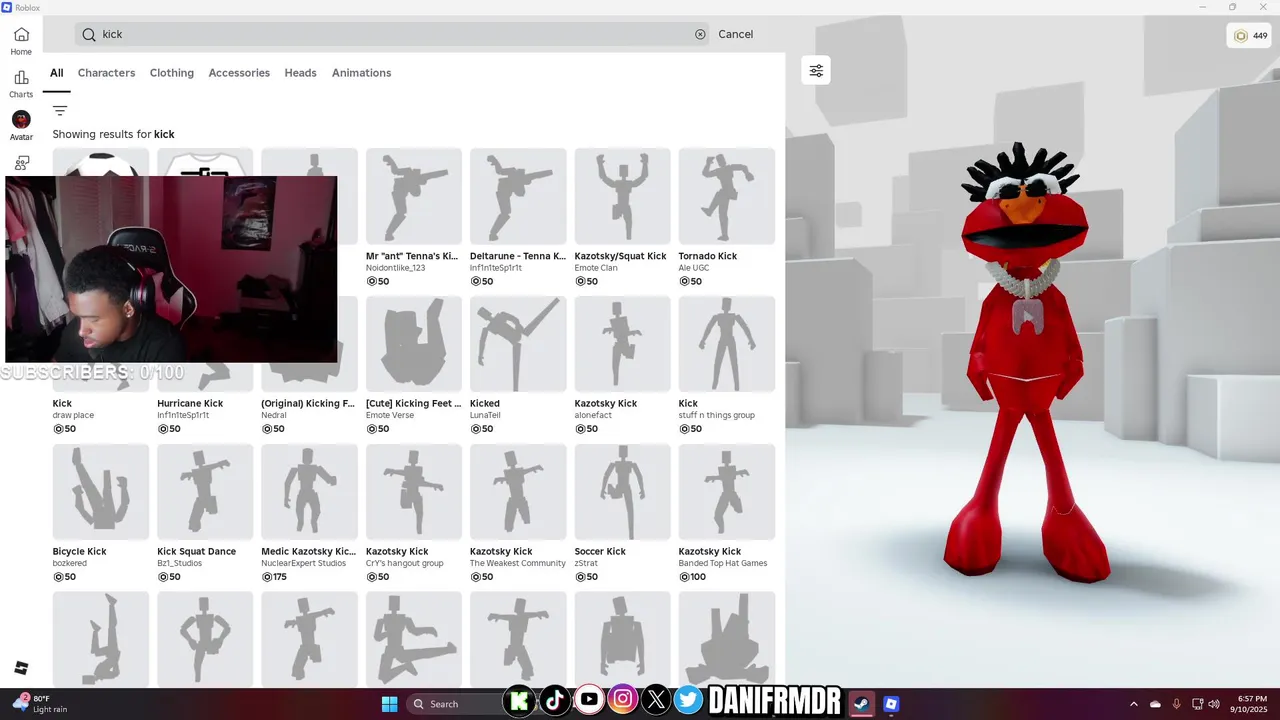Switch to the Clothing tab
The image size is (1280, 720).
point(172,73)
